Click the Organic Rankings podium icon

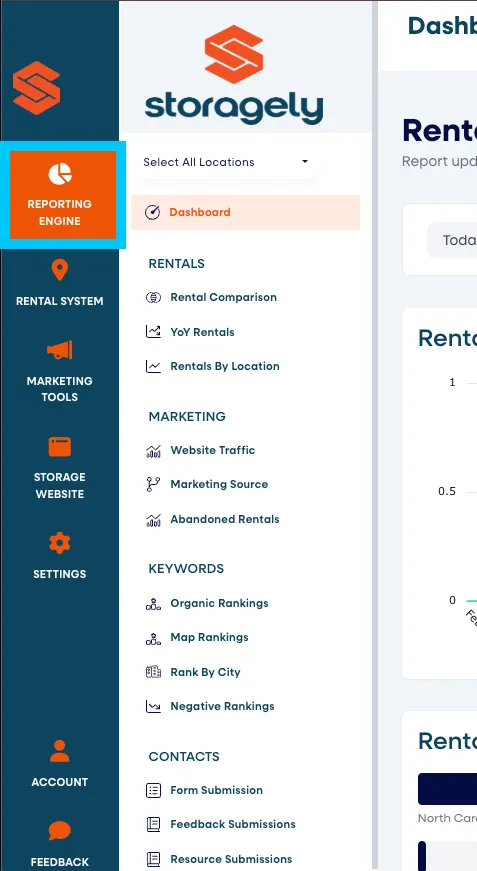coord(153,603)
